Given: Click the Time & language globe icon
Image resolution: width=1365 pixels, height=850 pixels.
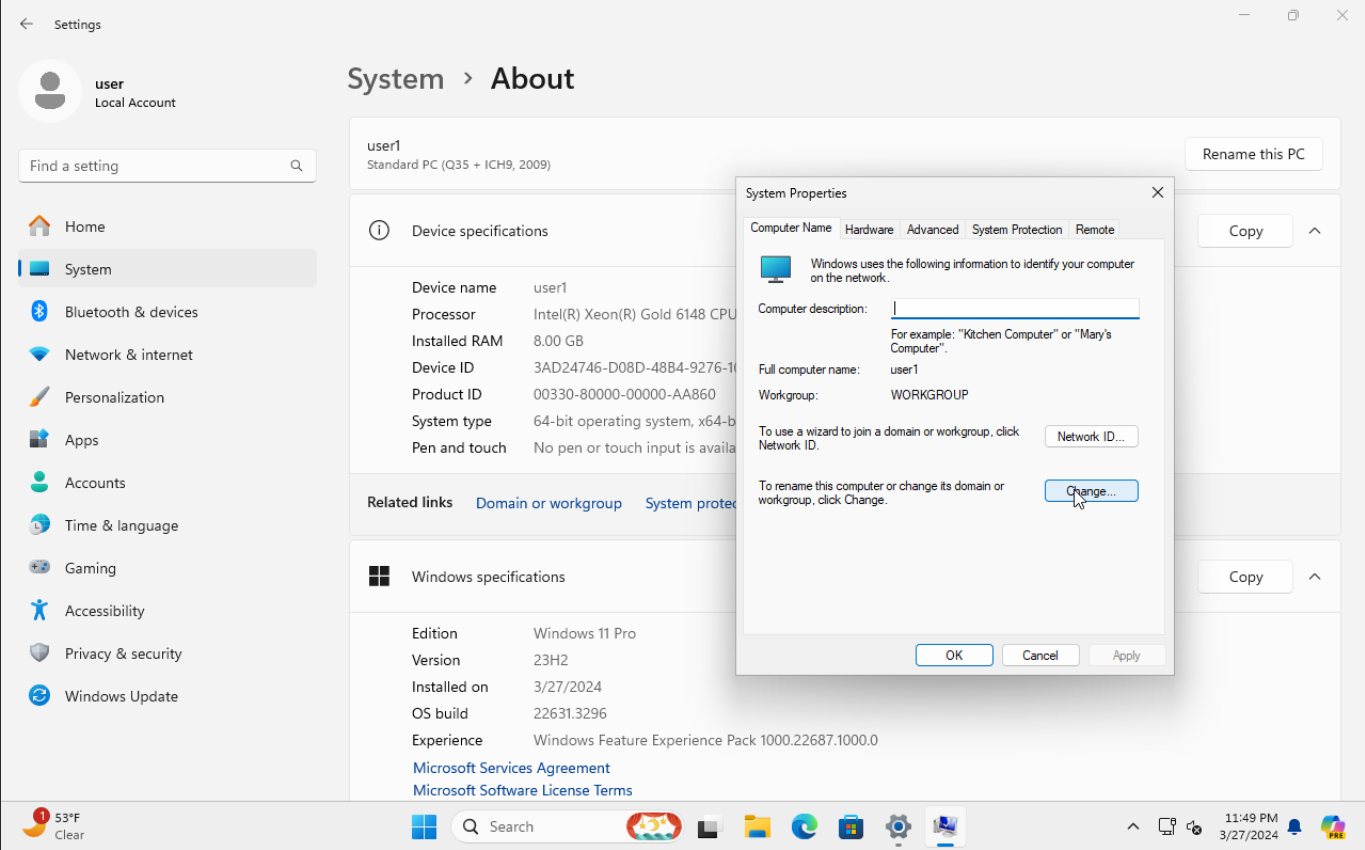Looking at the screenshot, I should point(39,525).
